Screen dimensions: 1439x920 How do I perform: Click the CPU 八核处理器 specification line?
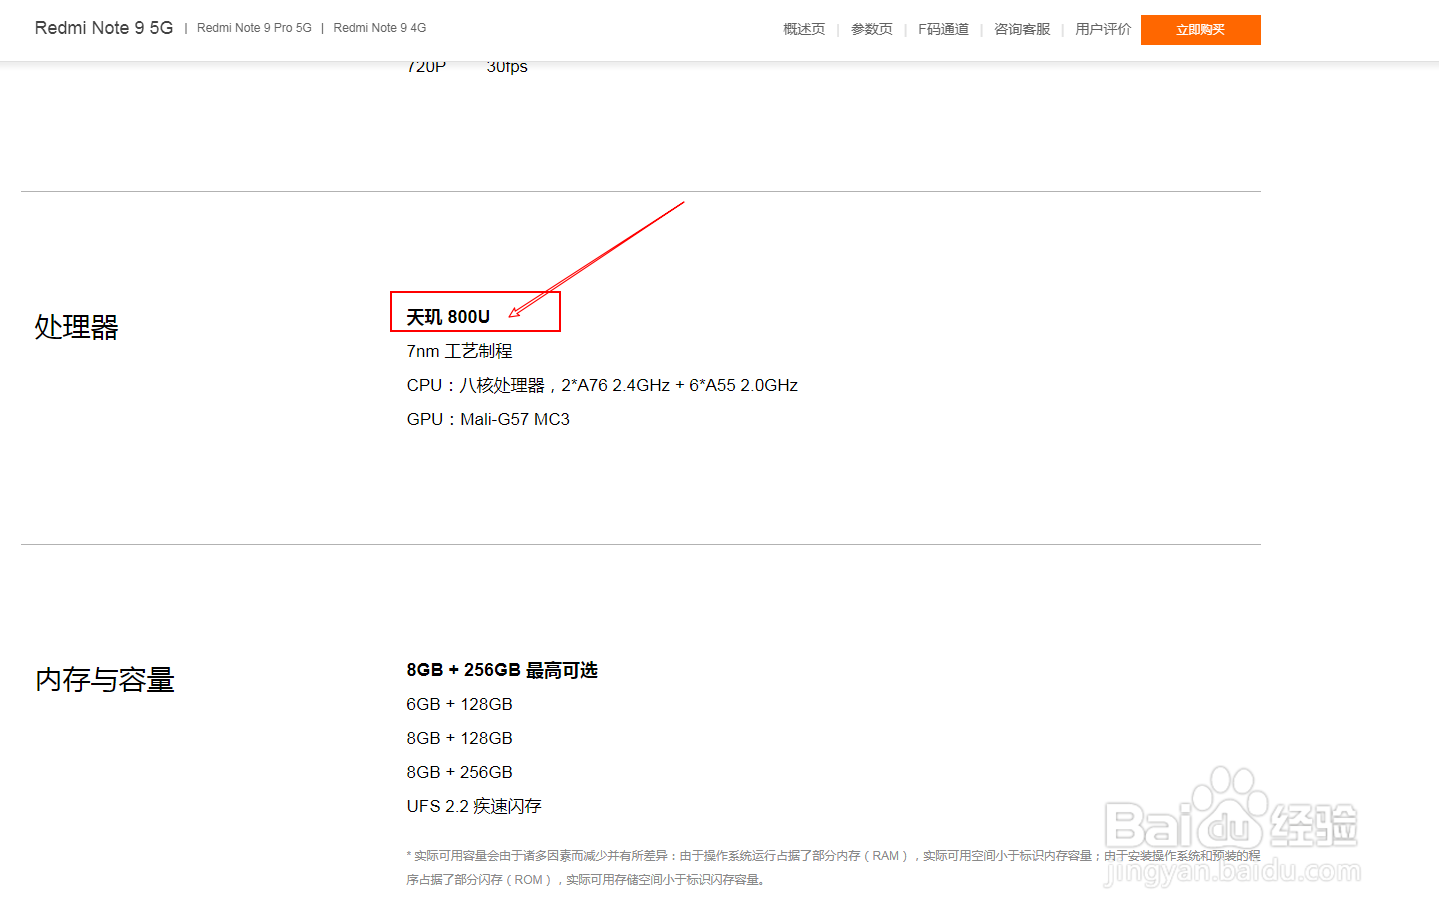point(602,385)
